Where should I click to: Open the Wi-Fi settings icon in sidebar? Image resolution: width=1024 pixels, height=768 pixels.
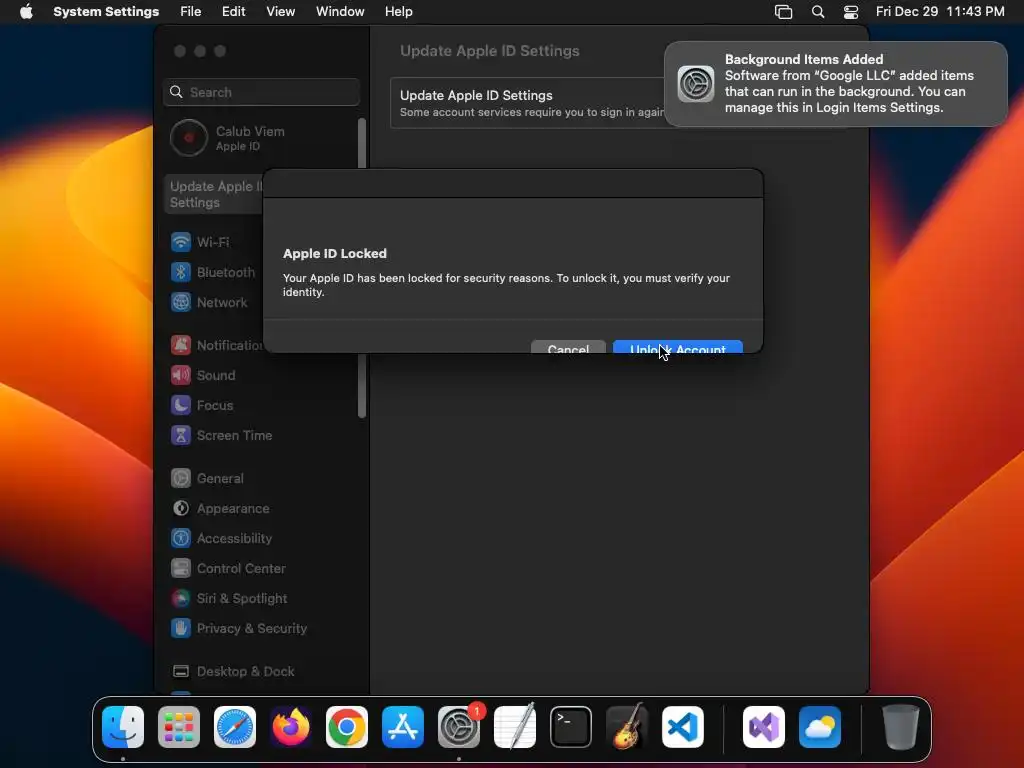click(x=181, y=242)
